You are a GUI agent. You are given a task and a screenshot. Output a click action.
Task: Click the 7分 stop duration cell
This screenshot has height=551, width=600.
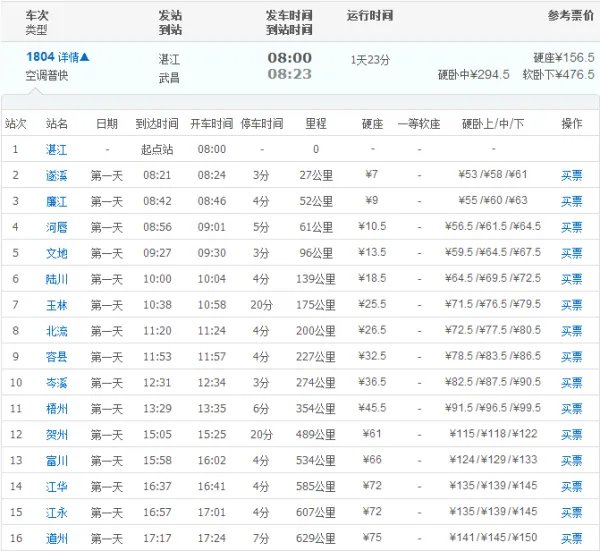tap(261, 538)
